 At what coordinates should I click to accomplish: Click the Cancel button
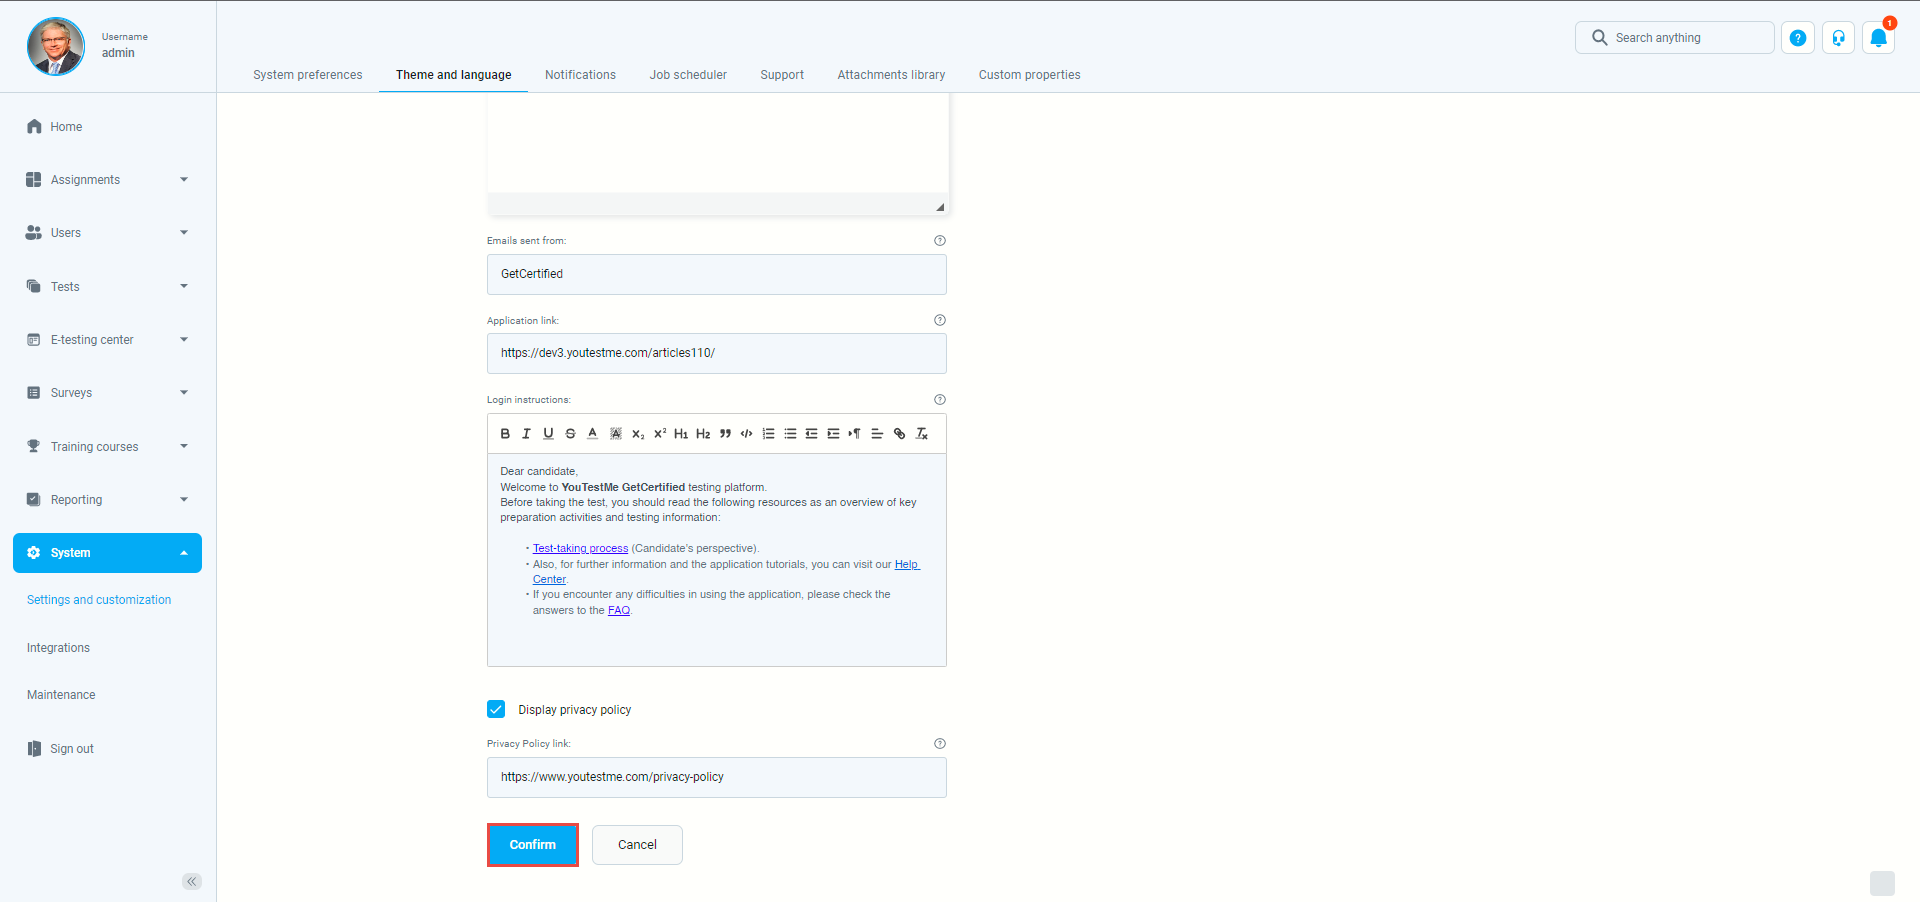click(637, 845)
